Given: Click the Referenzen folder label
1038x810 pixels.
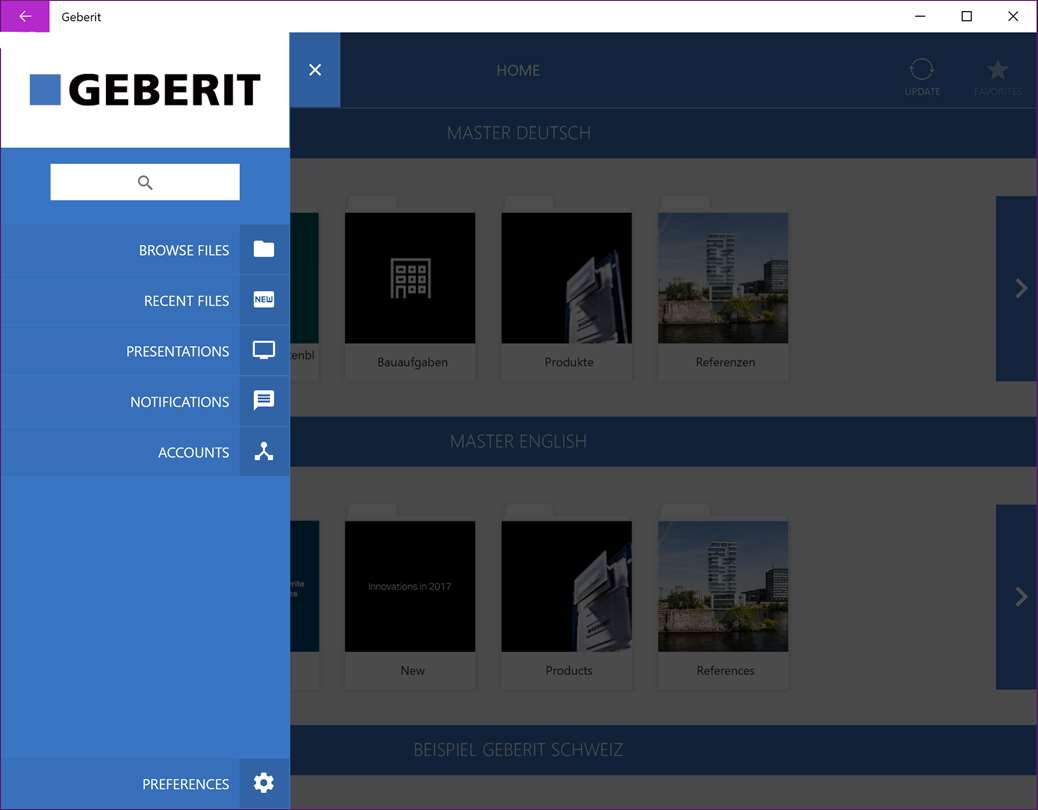Looking at the screenshot, I should 726,362.
